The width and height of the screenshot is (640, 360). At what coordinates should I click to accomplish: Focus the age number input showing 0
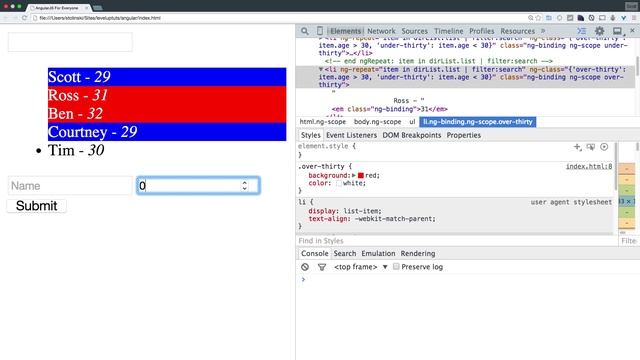coord(198,186)
